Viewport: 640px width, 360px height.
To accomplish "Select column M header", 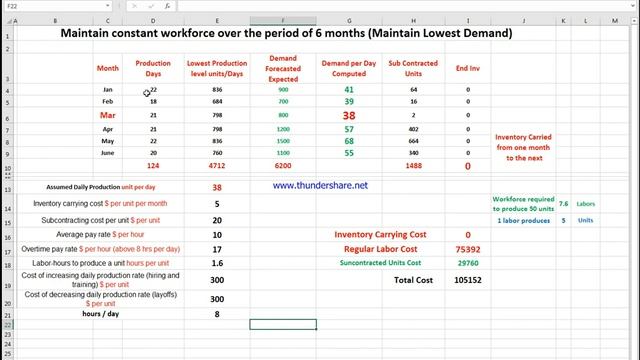I will click(615, 21).
